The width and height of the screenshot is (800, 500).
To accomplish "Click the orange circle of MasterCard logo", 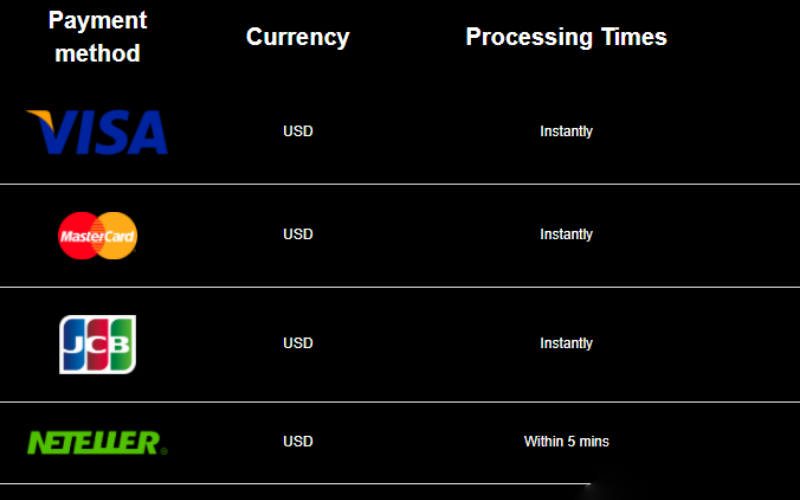I will (121, 236).
